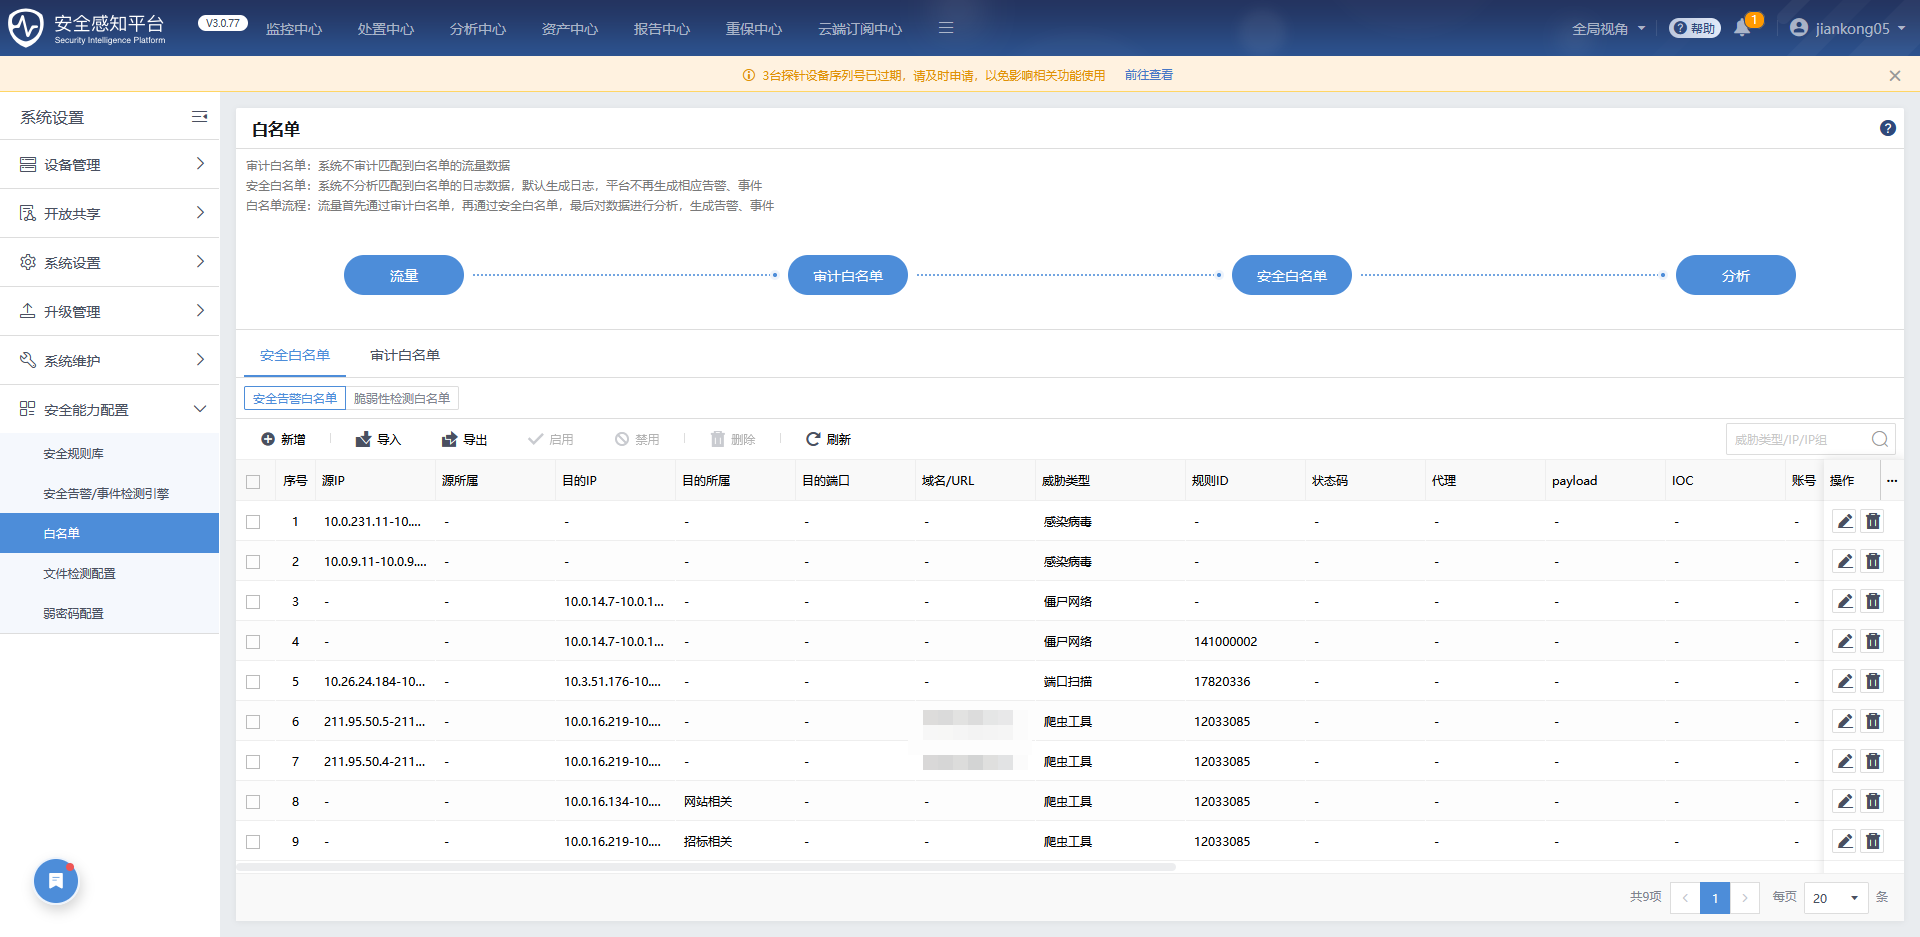
Task: Open the 全局视角 dropdown
Action: [x=1608, y=29]
